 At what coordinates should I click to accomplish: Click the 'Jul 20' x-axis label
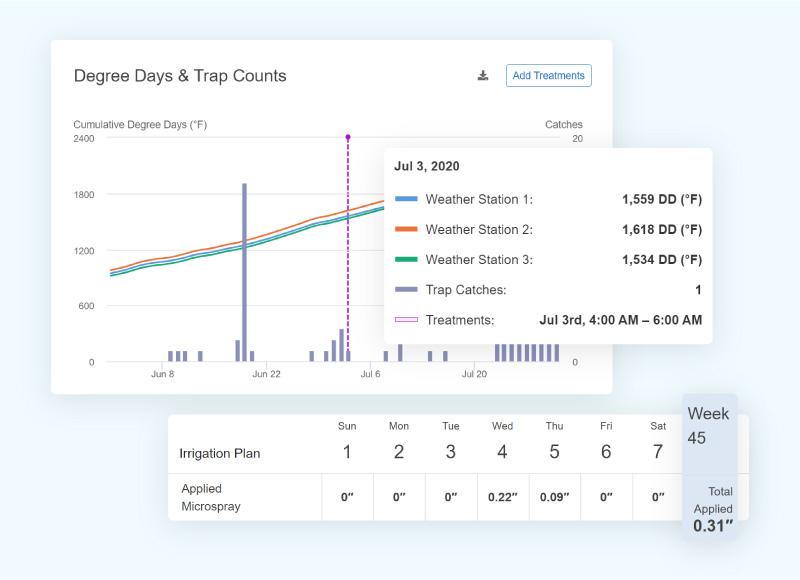(474, 374)
